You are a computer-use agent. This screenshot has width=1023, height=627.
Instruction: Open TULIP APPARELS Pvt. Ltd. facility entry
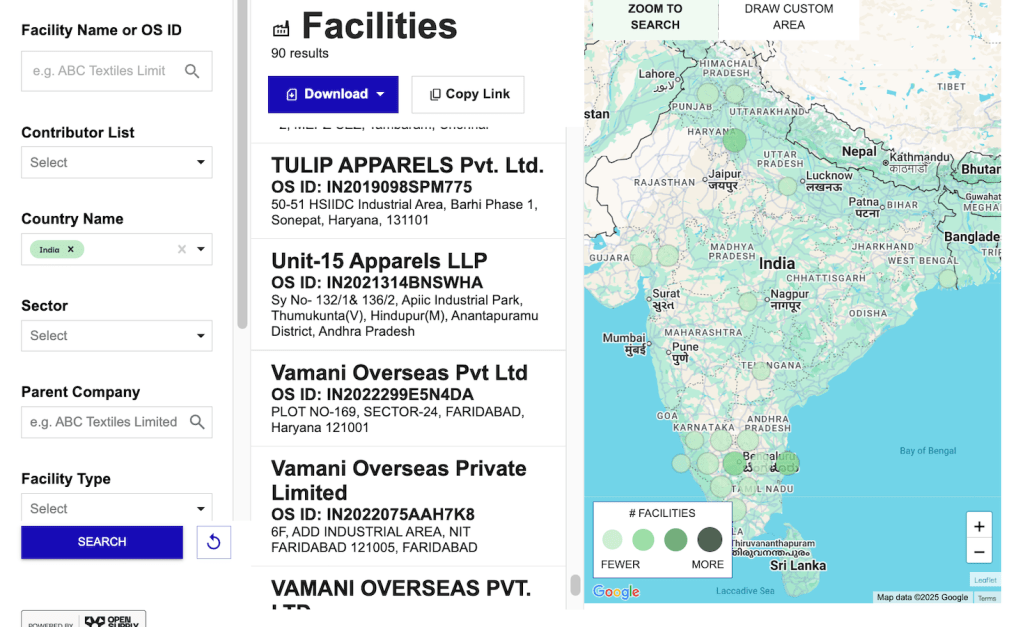[407, 165]
